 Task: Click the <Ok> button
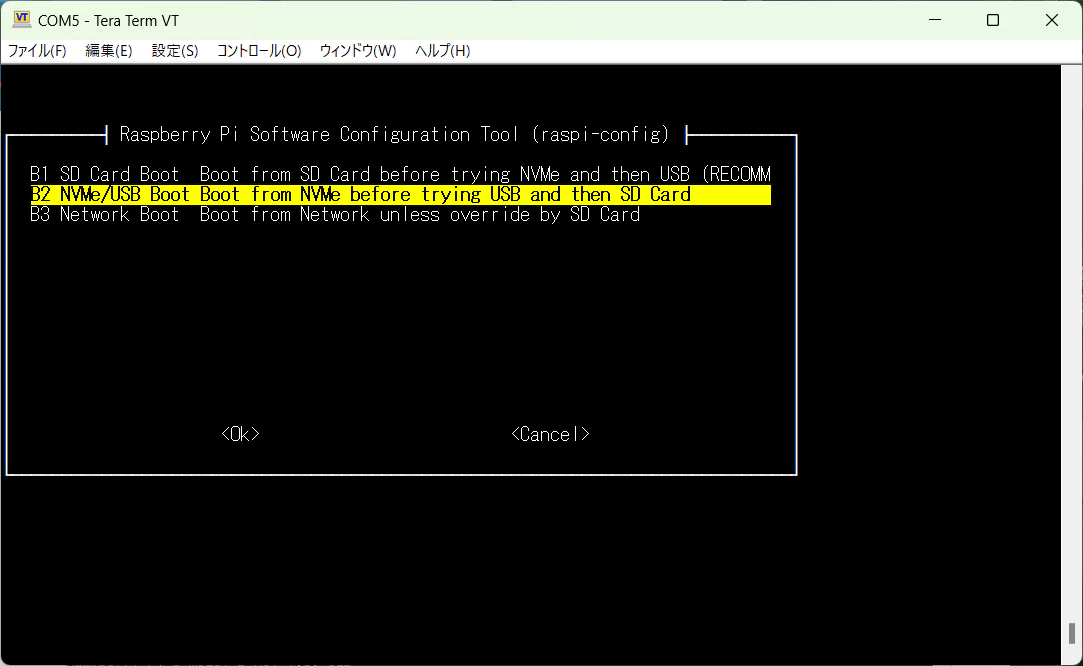[240, 434]
